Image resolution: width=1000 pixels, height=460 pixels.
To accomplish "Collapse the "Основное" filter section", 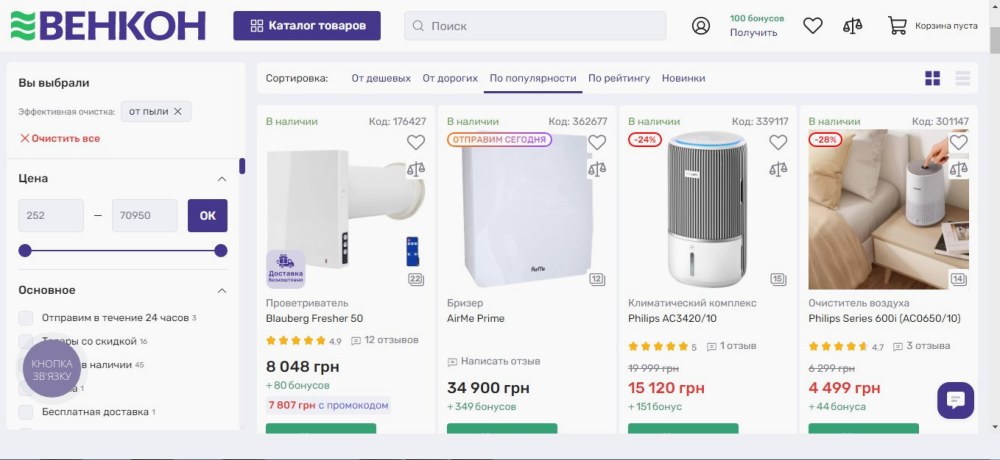I will tap(222, 291).
